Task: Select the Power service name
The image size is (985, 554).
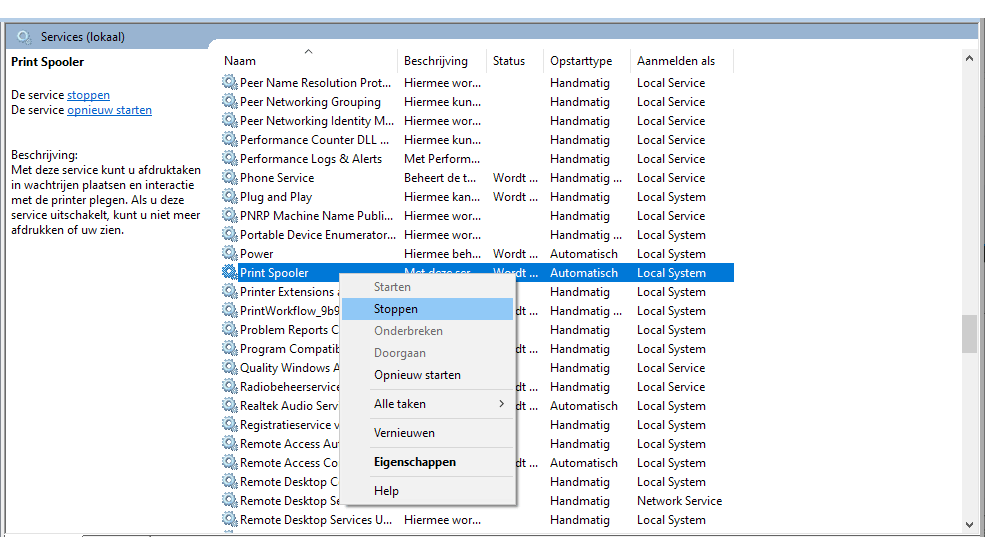Action: (x=256, y=254)
